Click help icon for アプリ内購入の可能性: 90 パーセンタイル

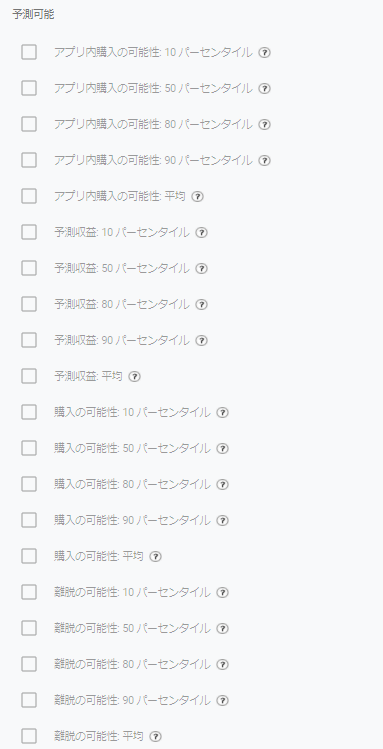pyautogui.click(x=265, y=160)
